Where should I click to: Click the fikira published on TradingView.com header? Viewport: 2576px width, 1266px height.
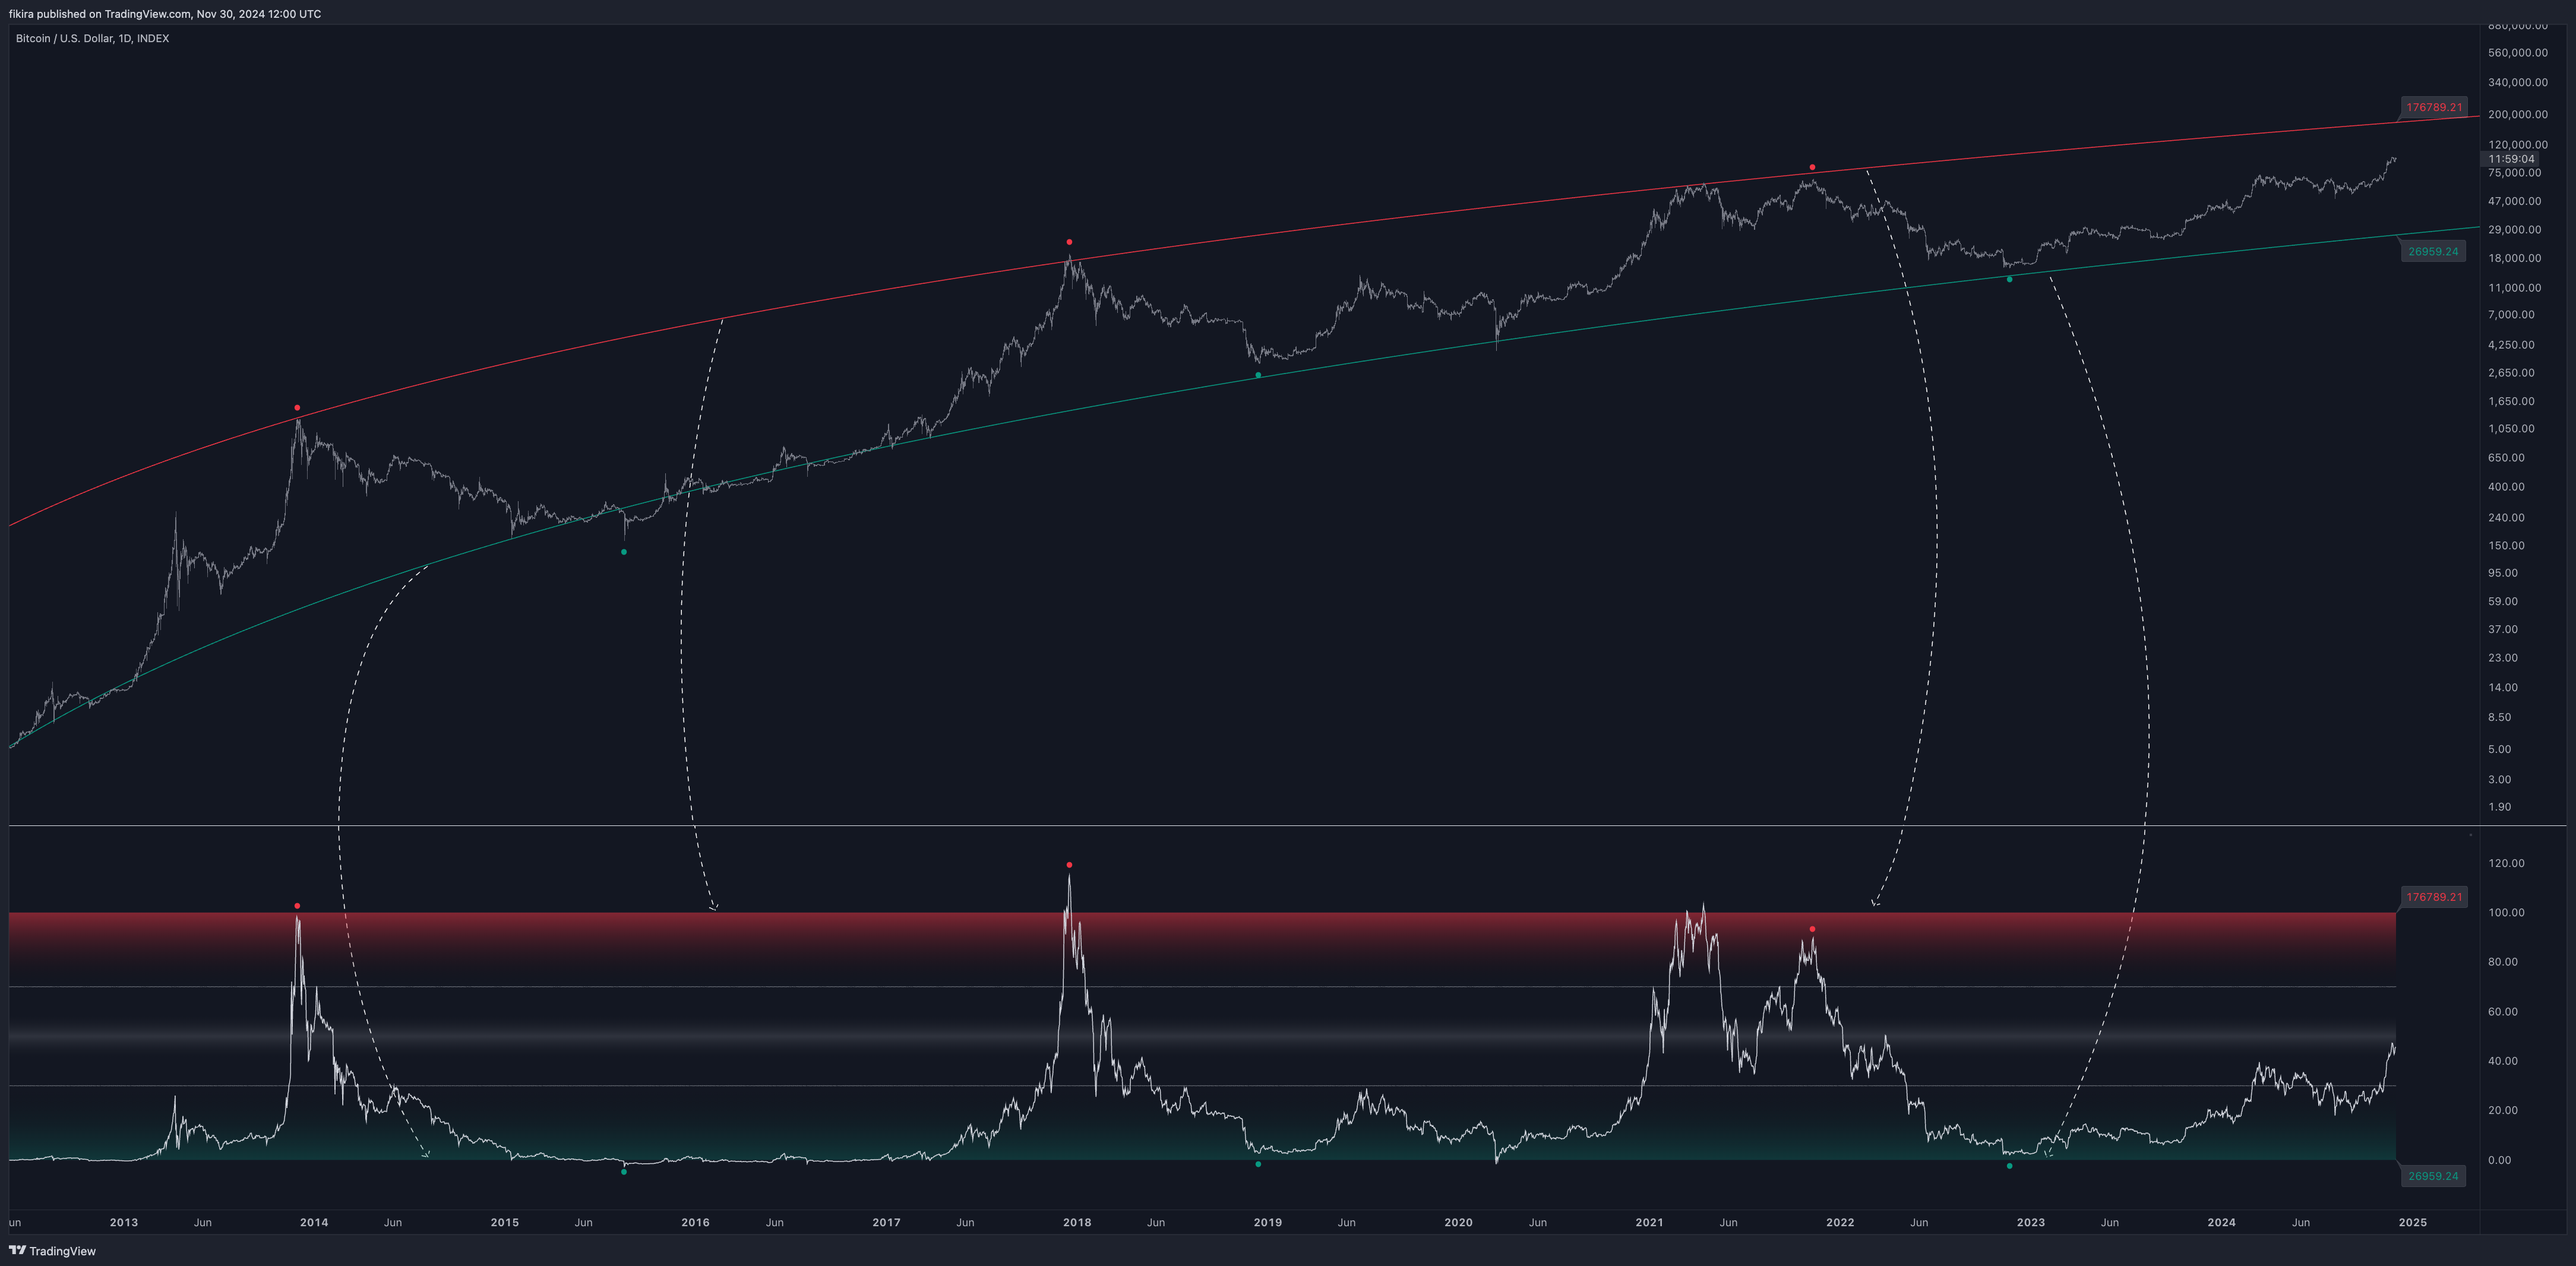165,14
